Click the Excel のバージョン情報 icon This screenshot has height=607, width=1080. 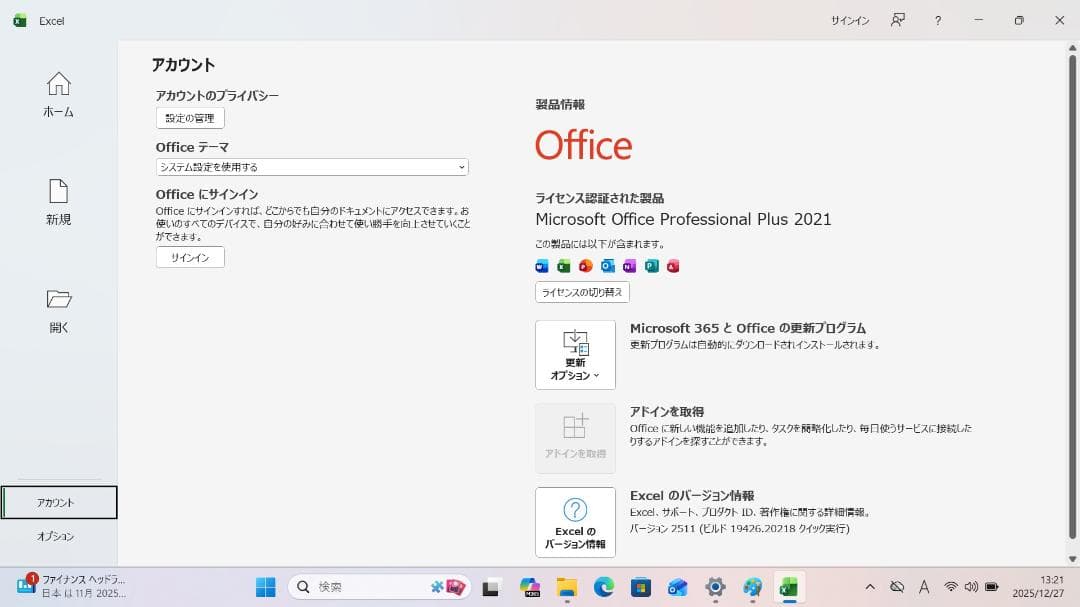tap(575, 522)
